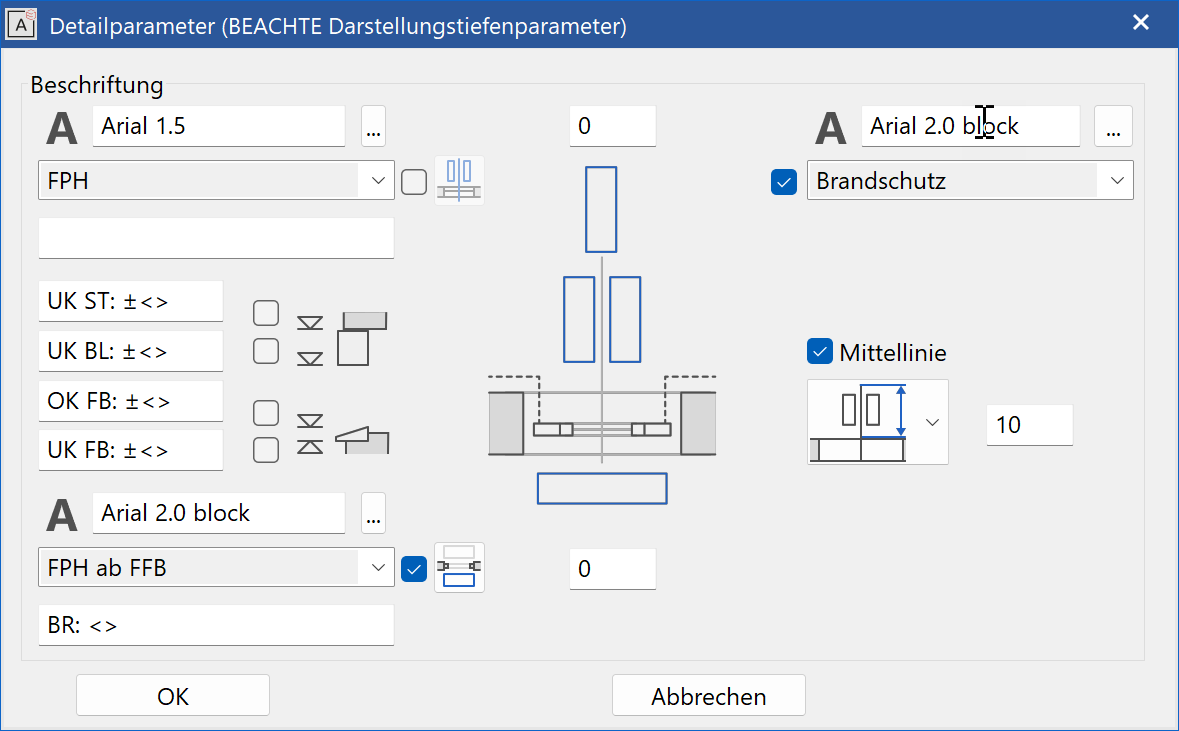Screen dimensions: 1179x731
Task: Toggle the checkbox next to the FPH dropdown
Action: 414,181
